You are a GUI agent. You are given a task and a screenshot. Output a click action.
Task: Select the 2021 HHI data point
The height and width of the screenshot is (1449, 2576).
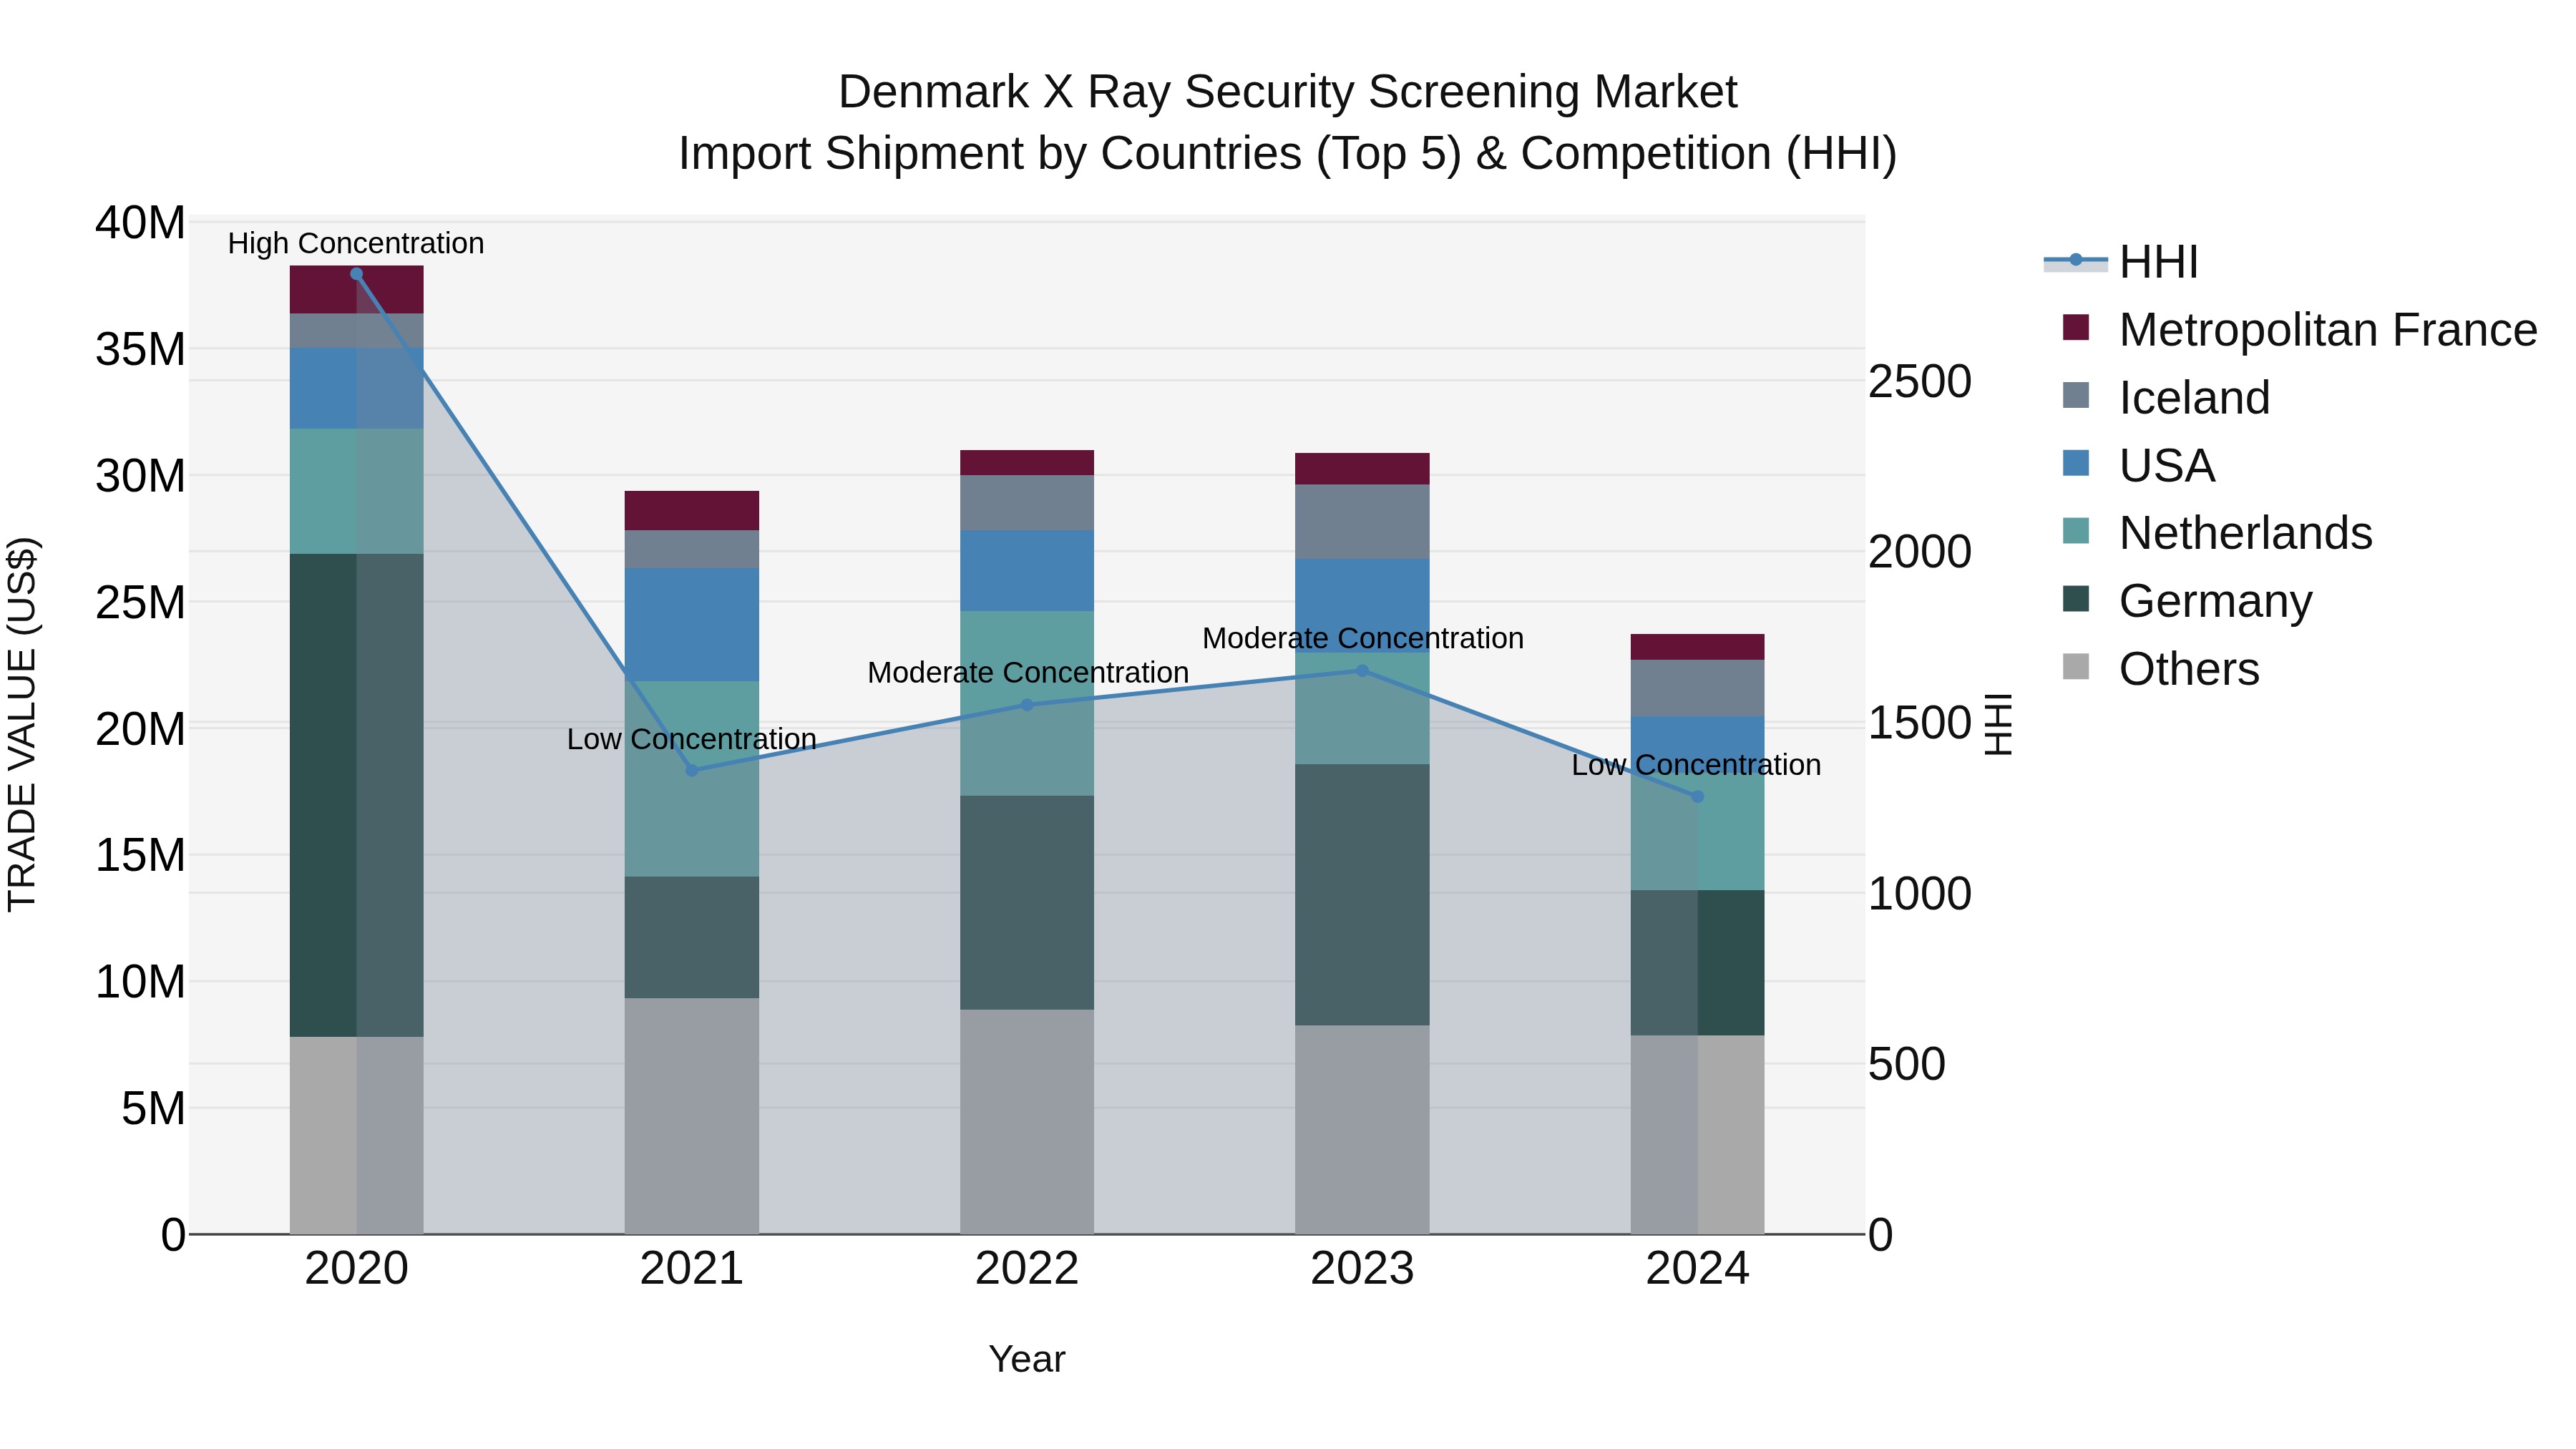click(692, 770)
